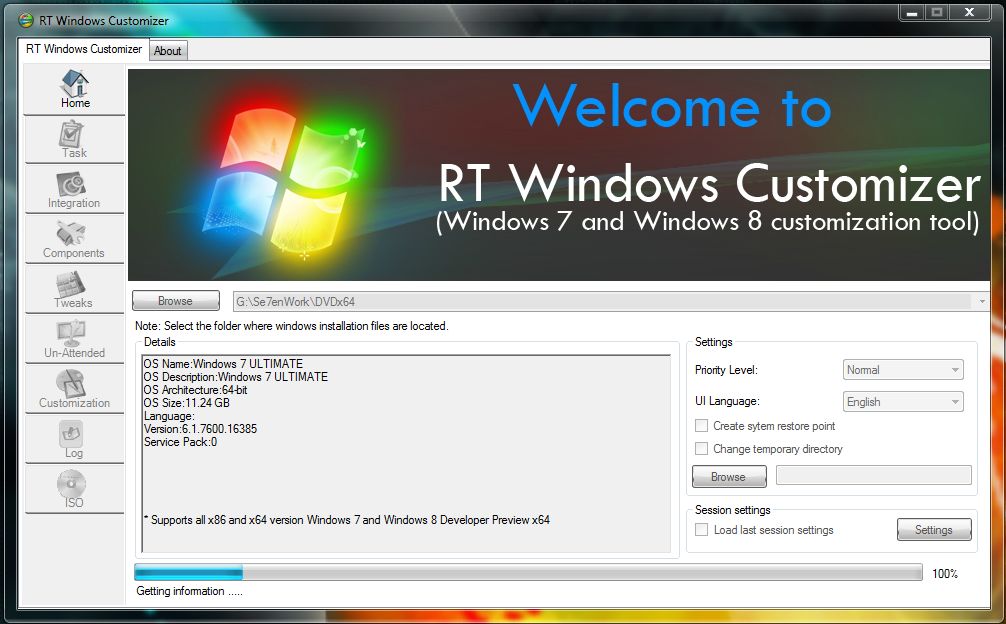Click the note about selecting the installation folder
This screenshot has height=624, width=1006.
292,326
